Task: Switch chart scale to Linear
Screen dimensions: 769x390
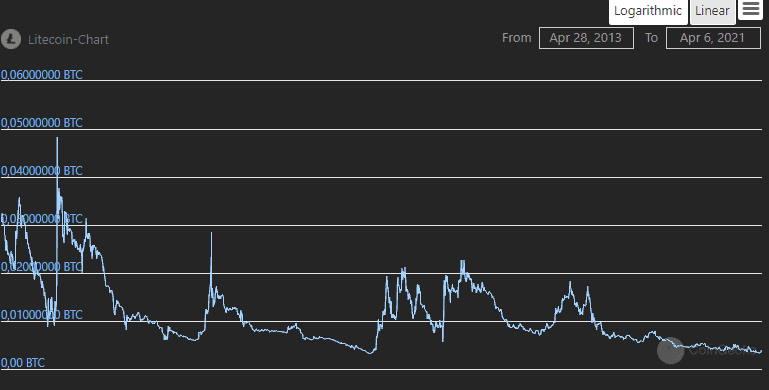Action: click(x=712, y=11)
